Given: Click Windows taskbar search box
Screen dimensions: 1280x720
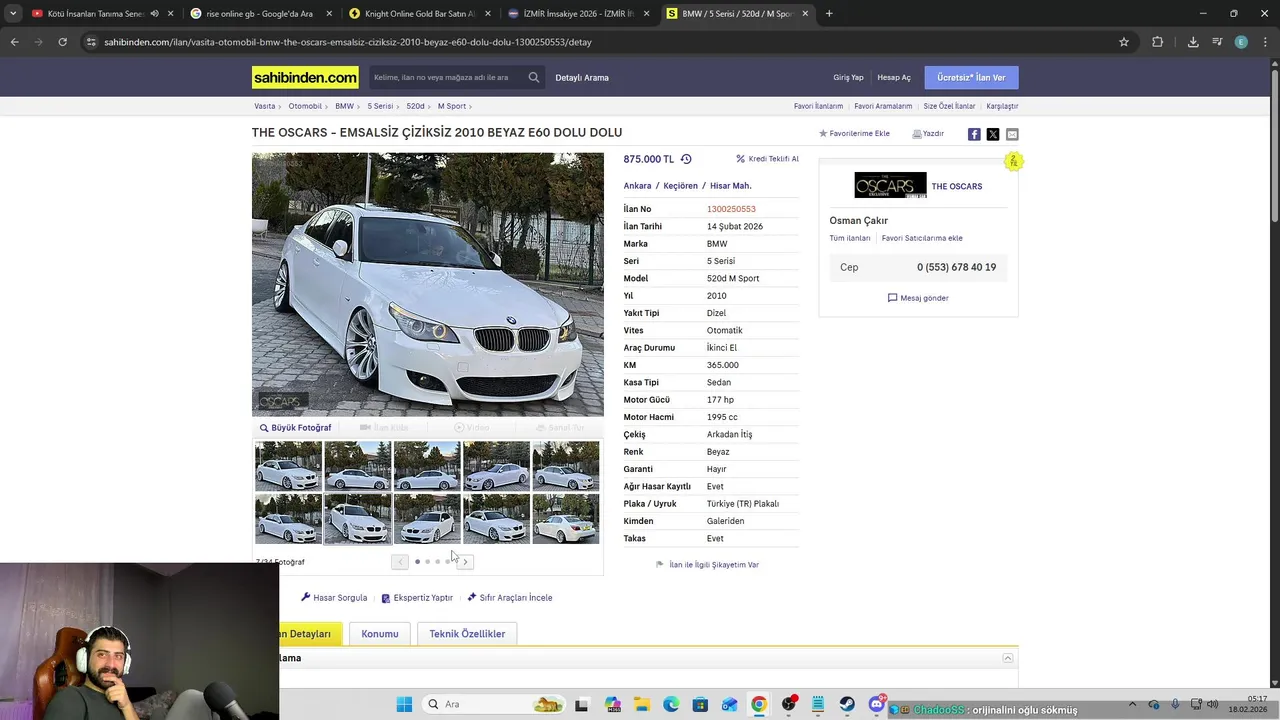Looking at the screenshot, I should click(492, 704).
